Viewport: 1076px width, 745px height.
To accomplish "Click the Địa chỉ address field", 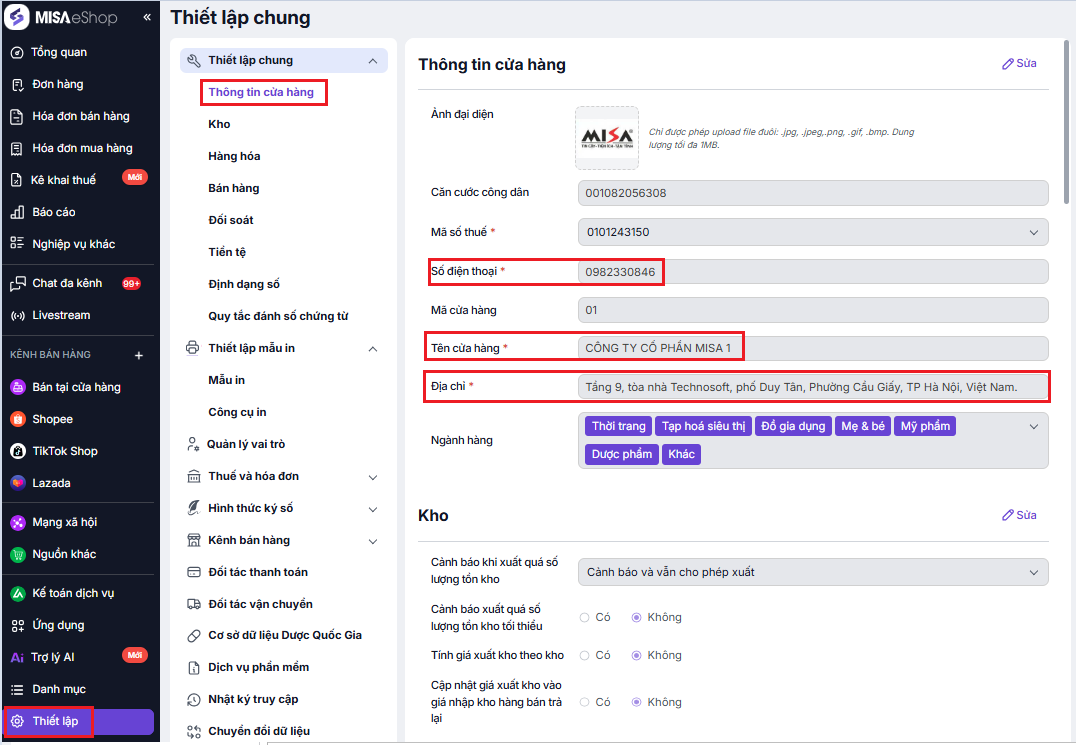I will (x=813, y=387).
